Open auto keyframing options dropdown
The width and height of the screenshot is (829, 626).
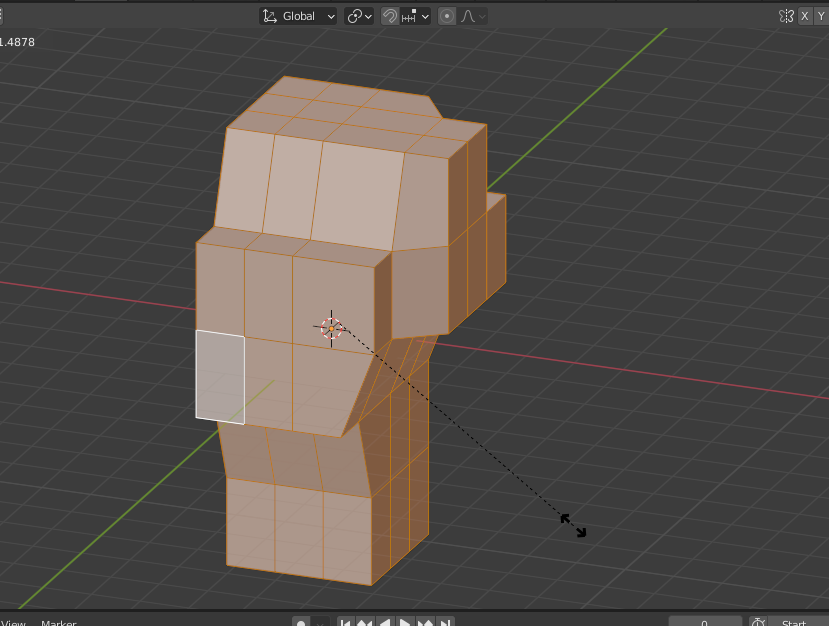[x=320, y=623]
